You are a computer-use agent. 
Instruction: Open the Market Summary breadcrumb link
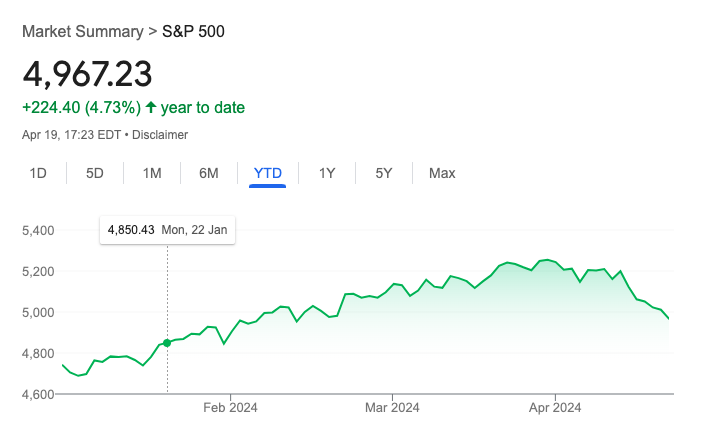pos(83,32)
